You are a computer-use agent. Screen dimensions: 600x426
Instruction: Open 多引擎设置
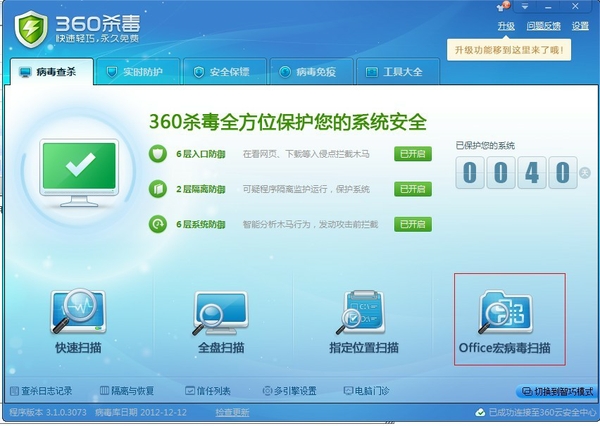(x=290, y=391)
